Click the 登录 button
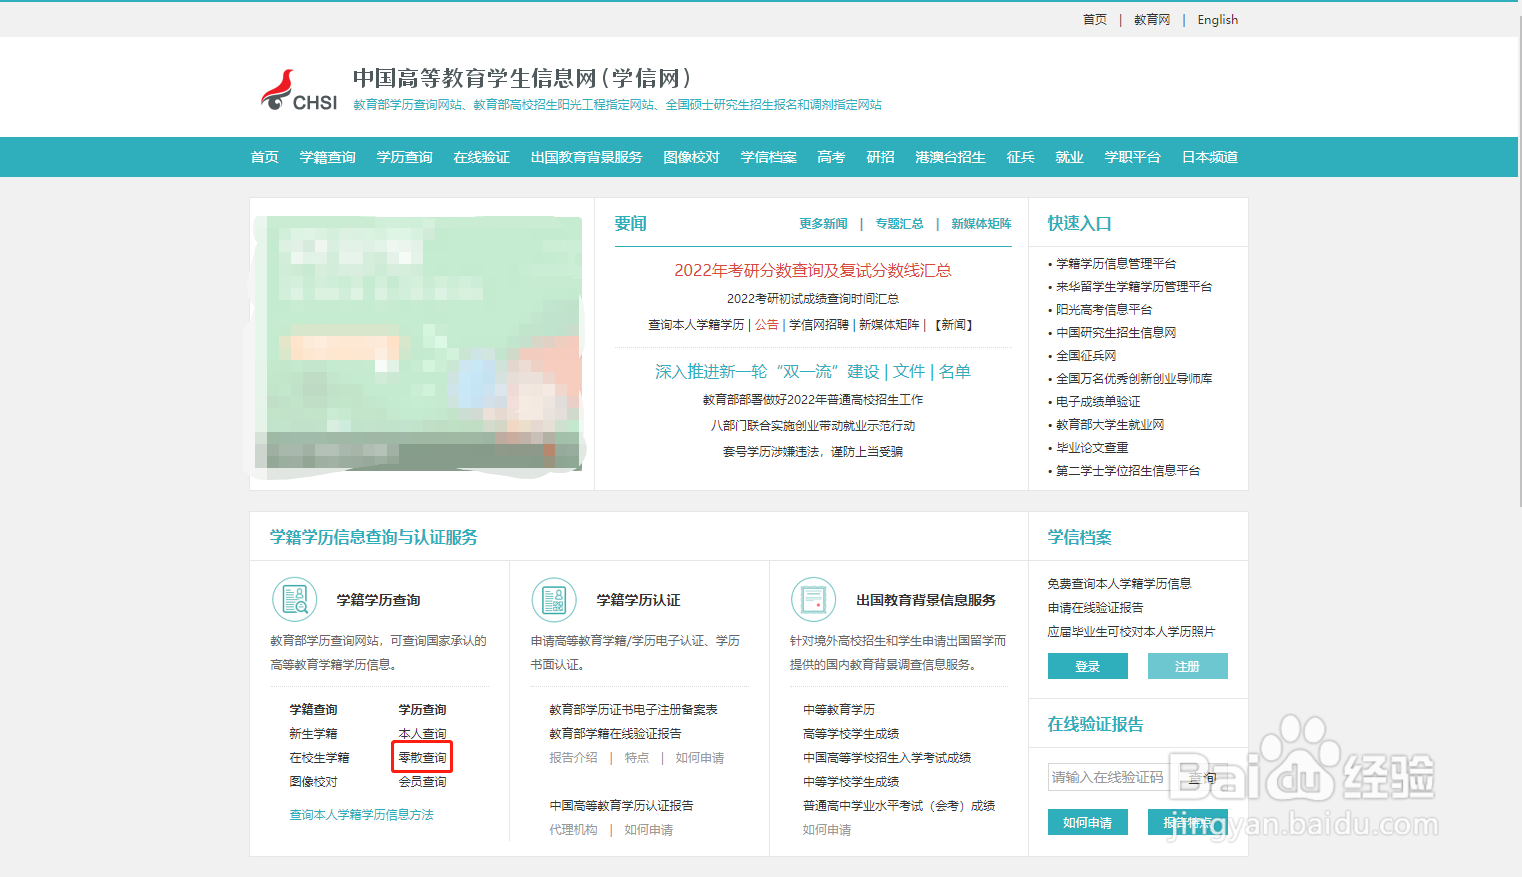Viewport: 1522px width, 877px height. pyautogui.click(x=1088, y=666)
